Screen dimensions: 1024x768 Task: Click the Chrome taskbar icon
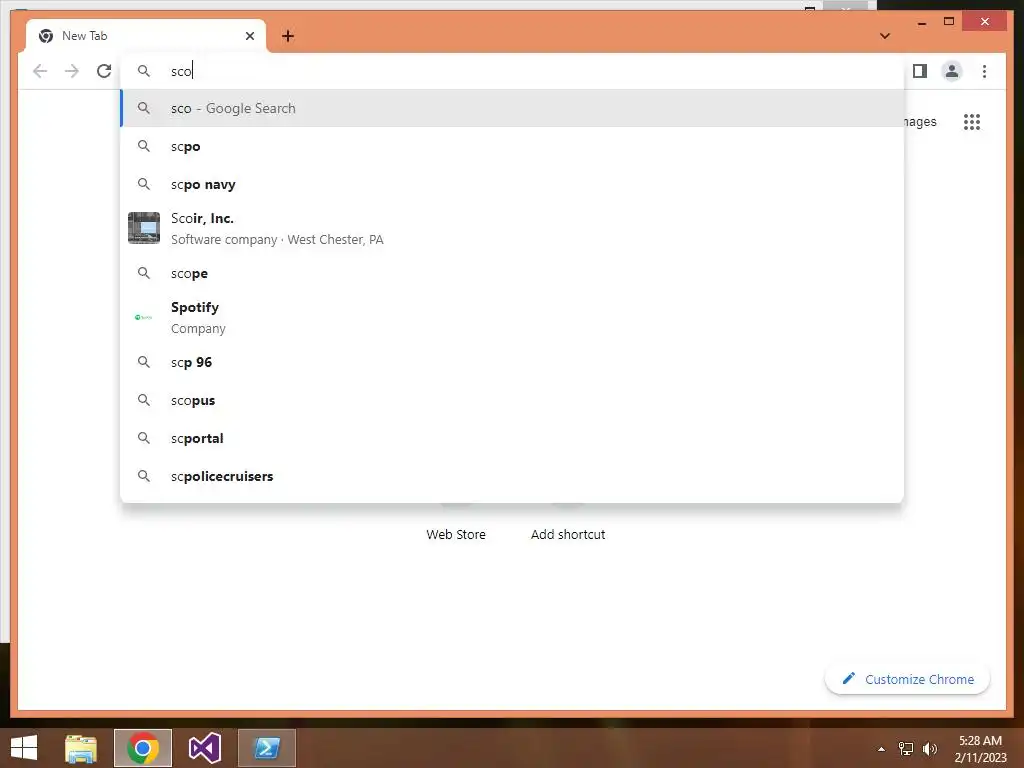click(x=143, y=748)
